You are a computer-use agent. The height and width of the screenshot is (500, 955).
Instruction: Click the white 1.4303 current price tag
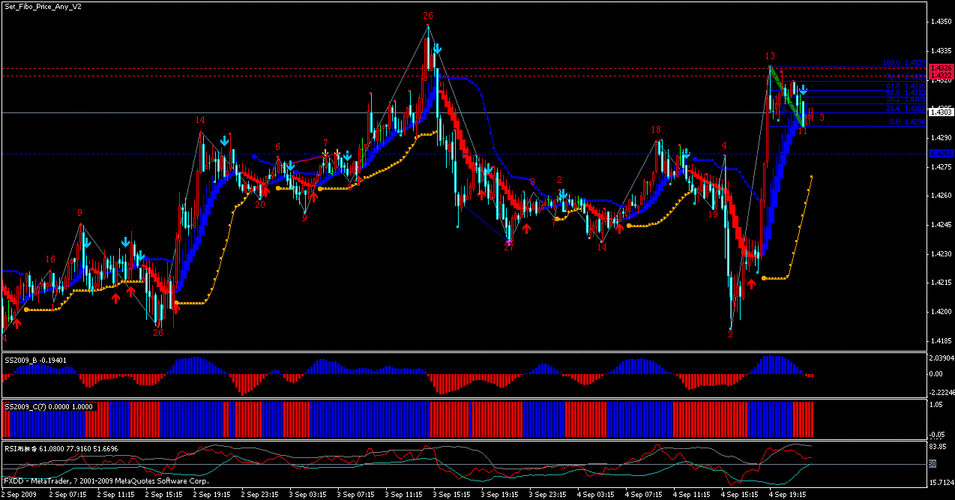(x=940, y=113)
